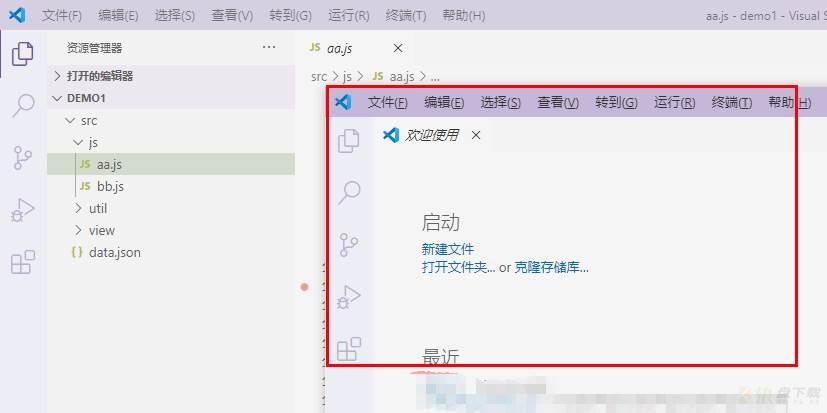Screen dimensions: 827x413
Task: Click Explorer icon in the inset Welcome window
Action: (349, 140)
